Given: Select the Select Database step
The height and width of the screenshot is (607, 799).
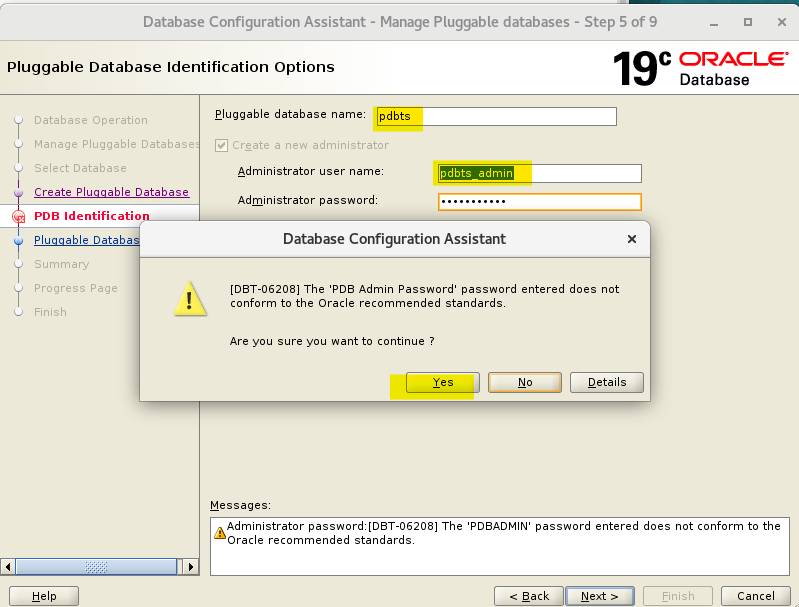Looking at the screenshot, I should tap(80, 168).
